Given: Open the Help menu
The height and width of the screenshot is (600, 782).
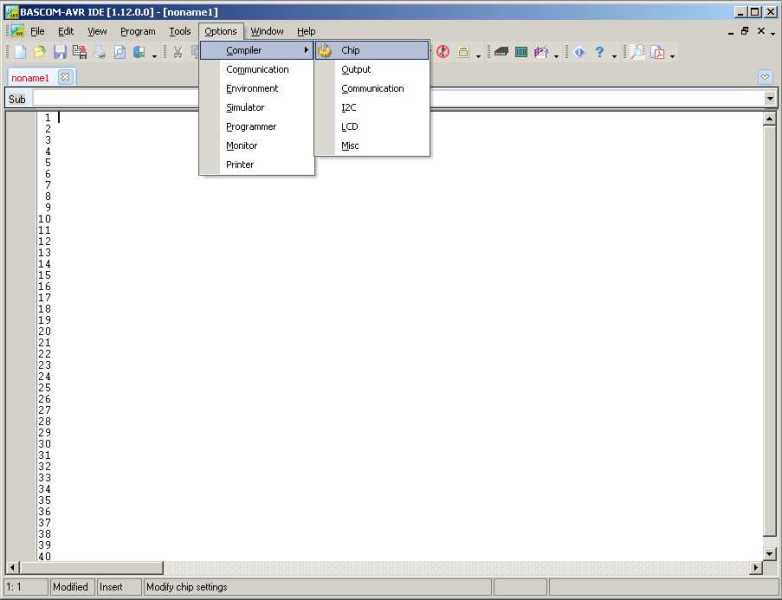Looking at the screenshot, I should 306,31.
